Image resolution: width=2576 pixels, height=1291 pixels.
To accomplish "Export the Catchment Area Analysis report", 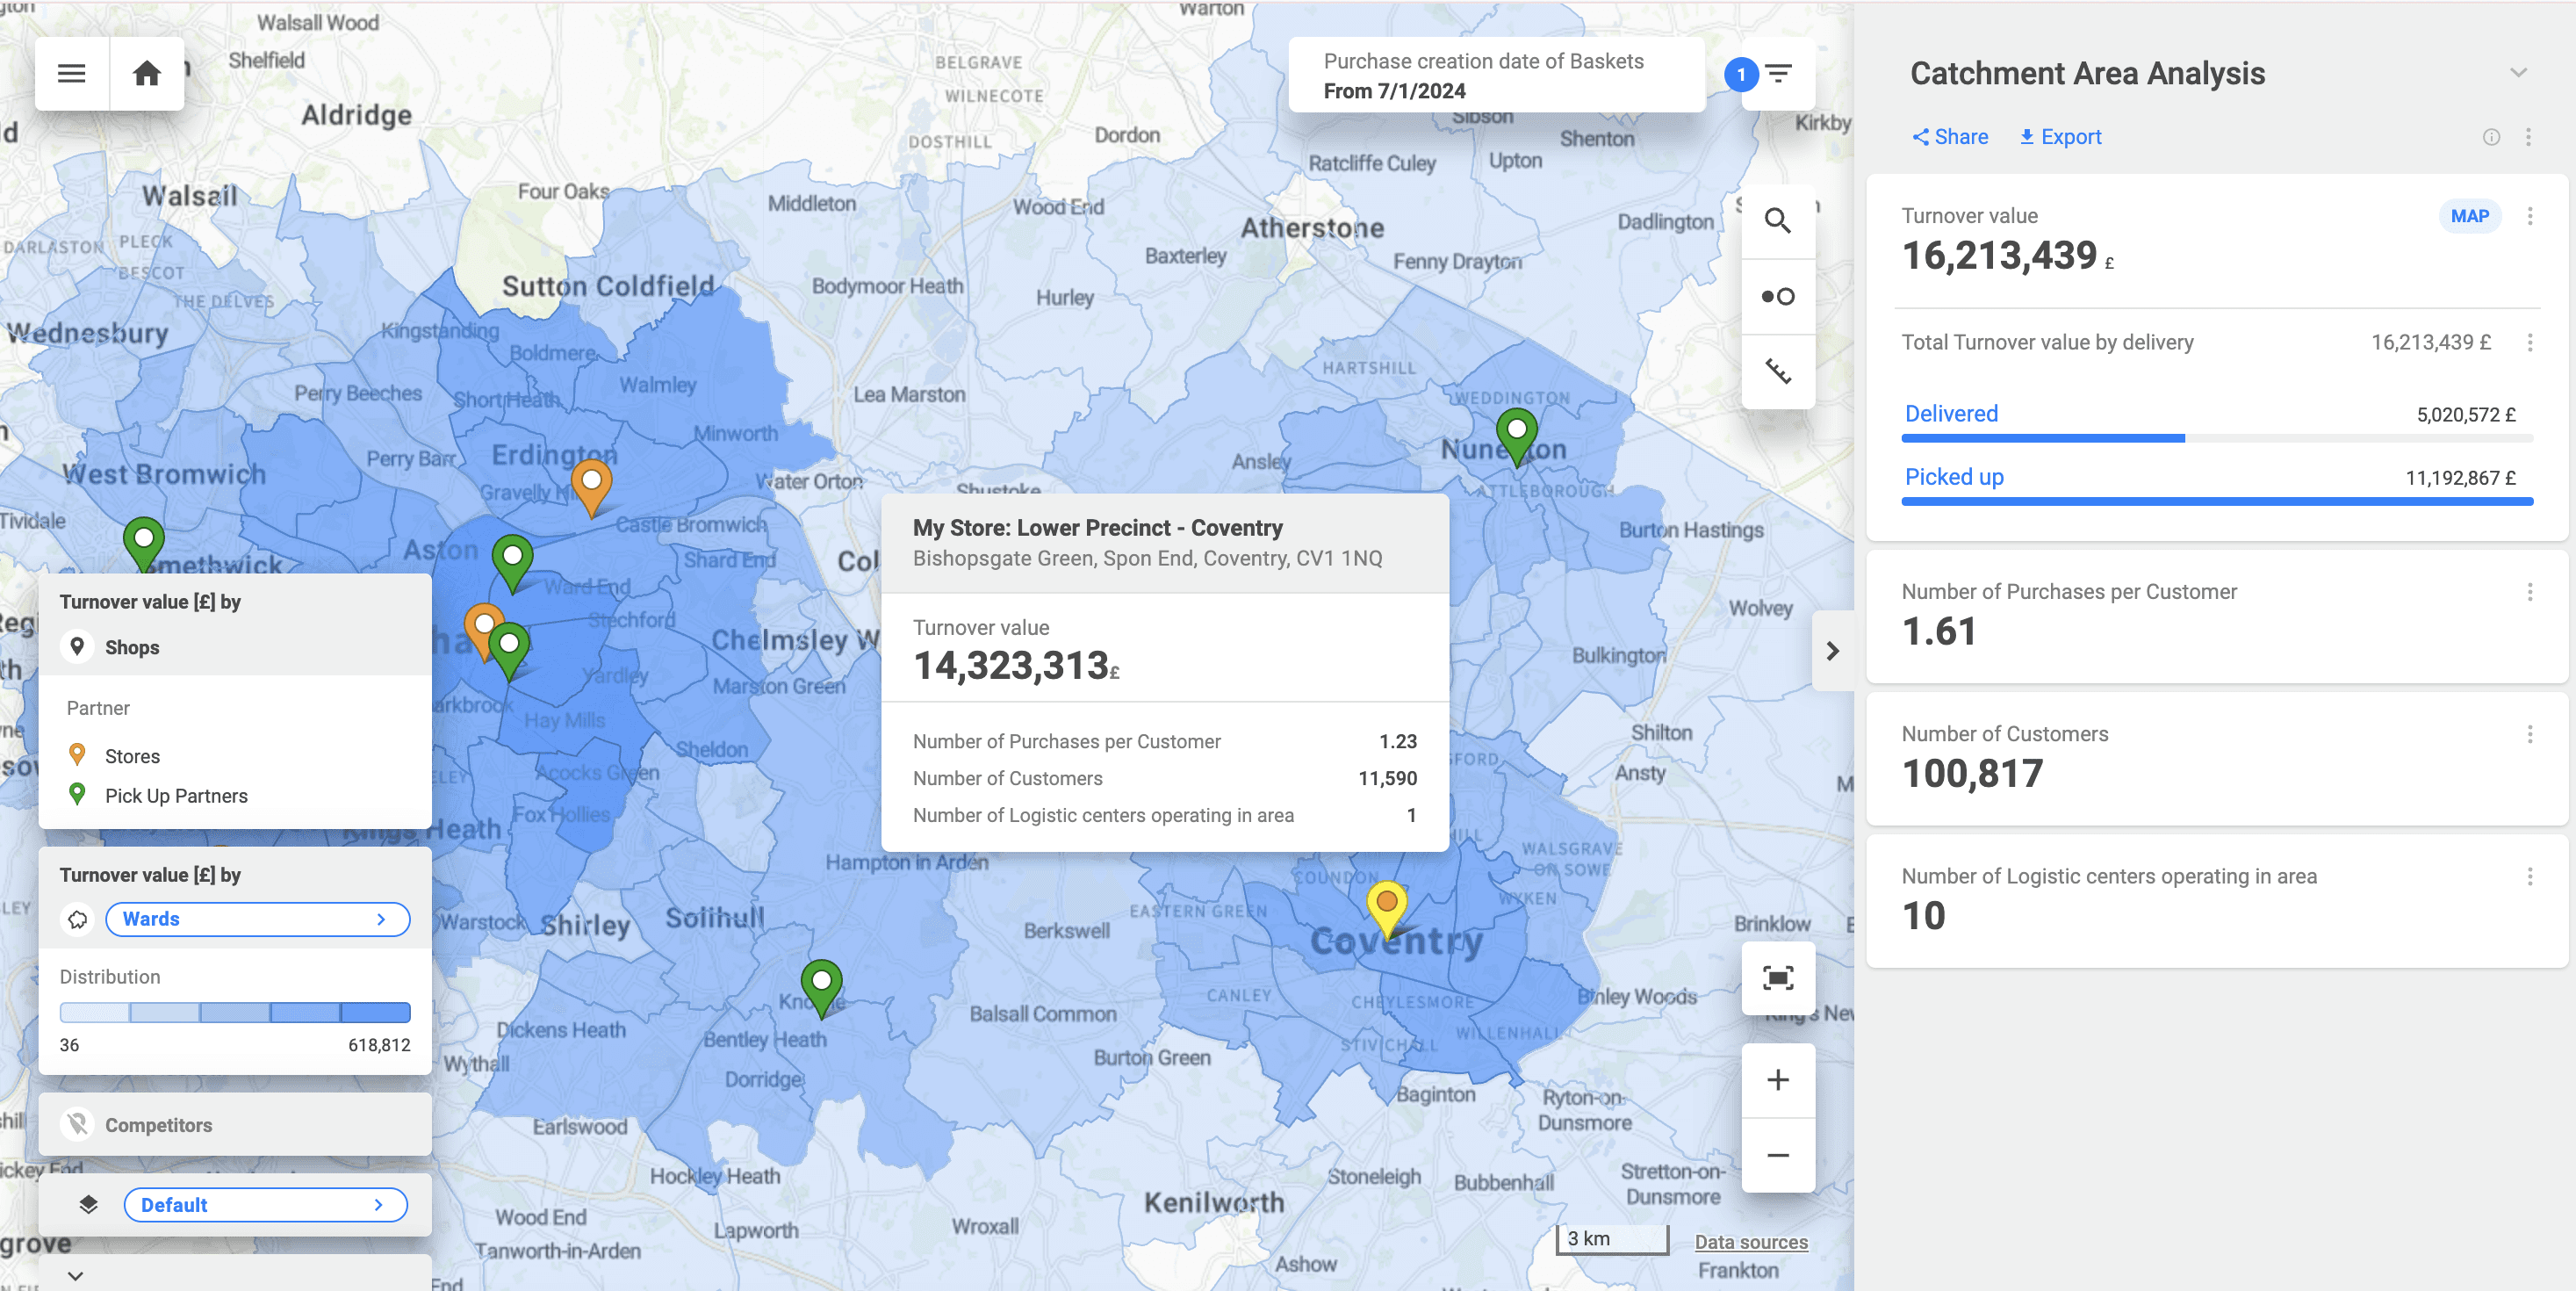I will pyautogui.click(x=2059, y=136).
